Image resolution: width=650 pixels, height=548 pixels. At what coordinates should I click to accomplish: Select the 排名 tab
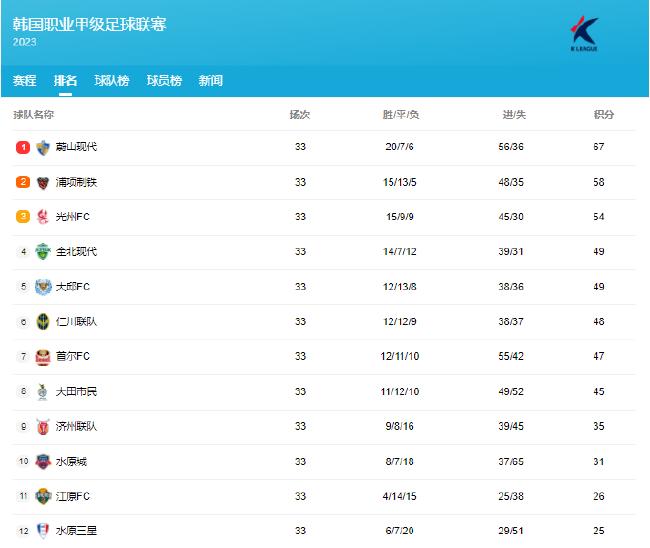[x=65, y=80]
